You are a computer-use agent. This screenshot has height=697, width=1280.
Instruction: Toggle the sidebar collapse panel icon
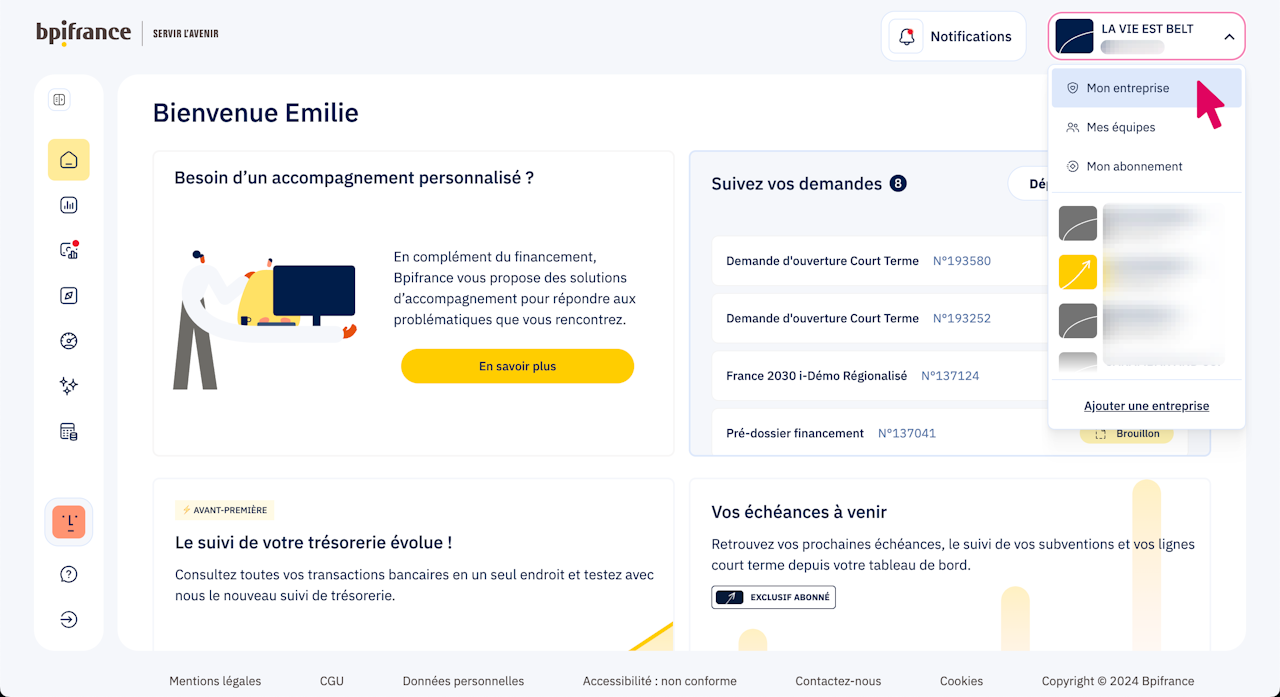(x=59, y=100)
